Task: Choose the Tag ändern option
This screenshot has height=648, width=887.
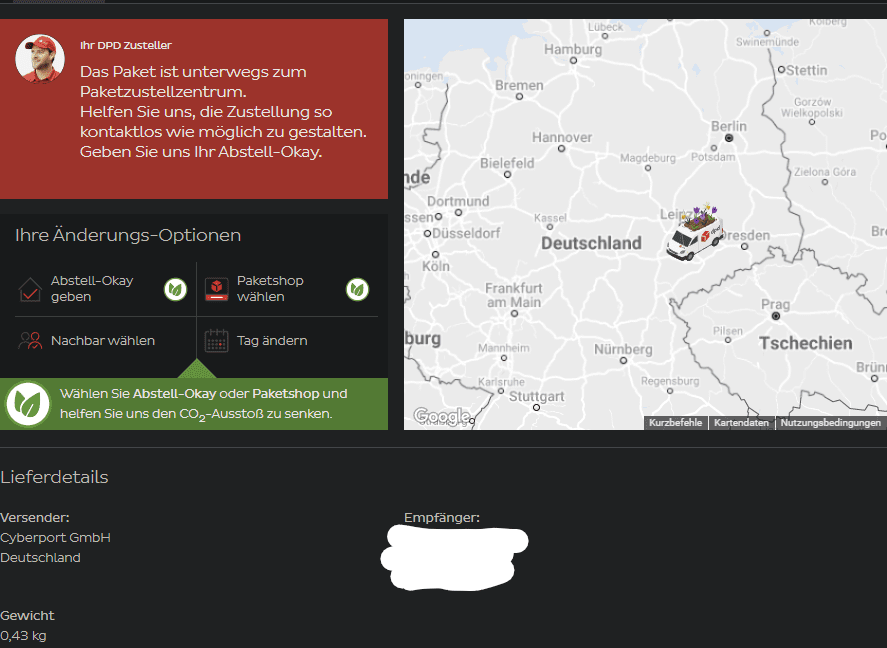Action: (287, 340)
